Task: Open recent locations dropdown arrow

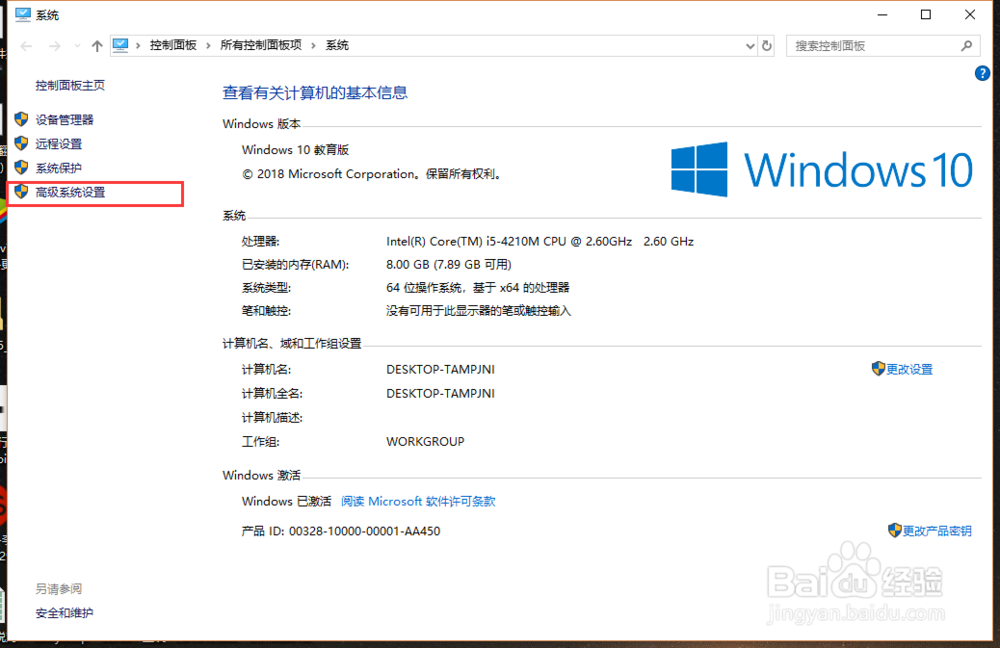Action: tap(77, 46)
